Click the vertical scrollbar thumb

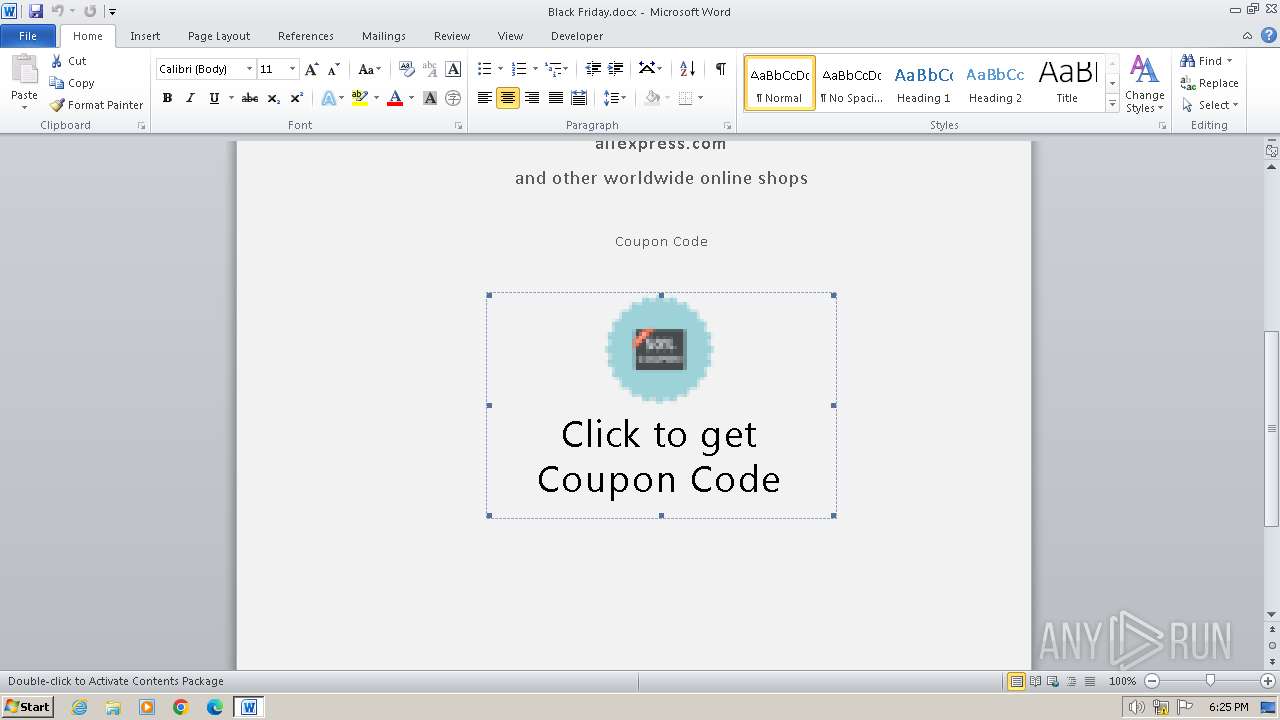(1271, 428)
